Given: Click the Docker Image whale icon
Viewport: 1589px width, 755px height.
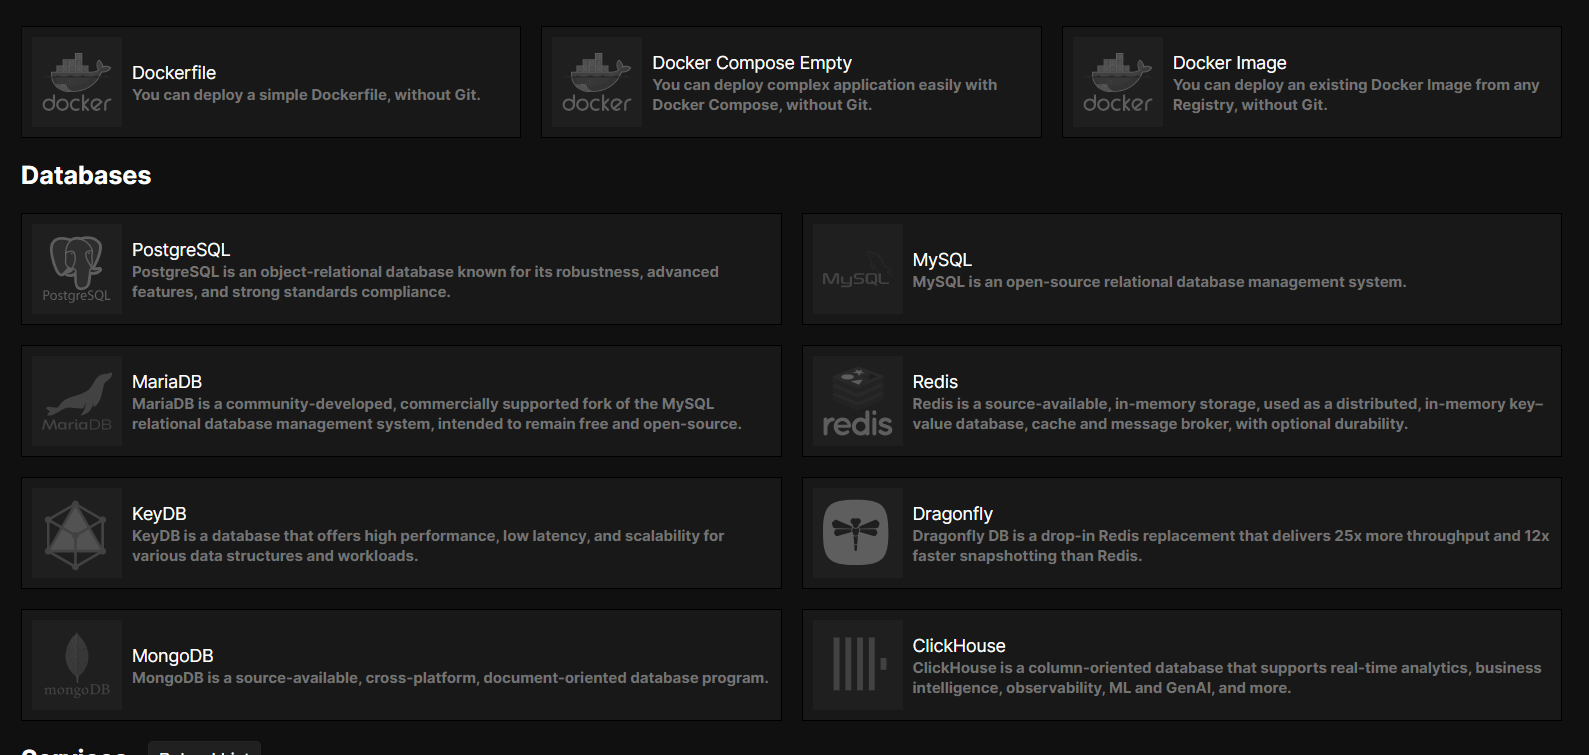Looking at the screenshot, I should tap(1117, 82).
